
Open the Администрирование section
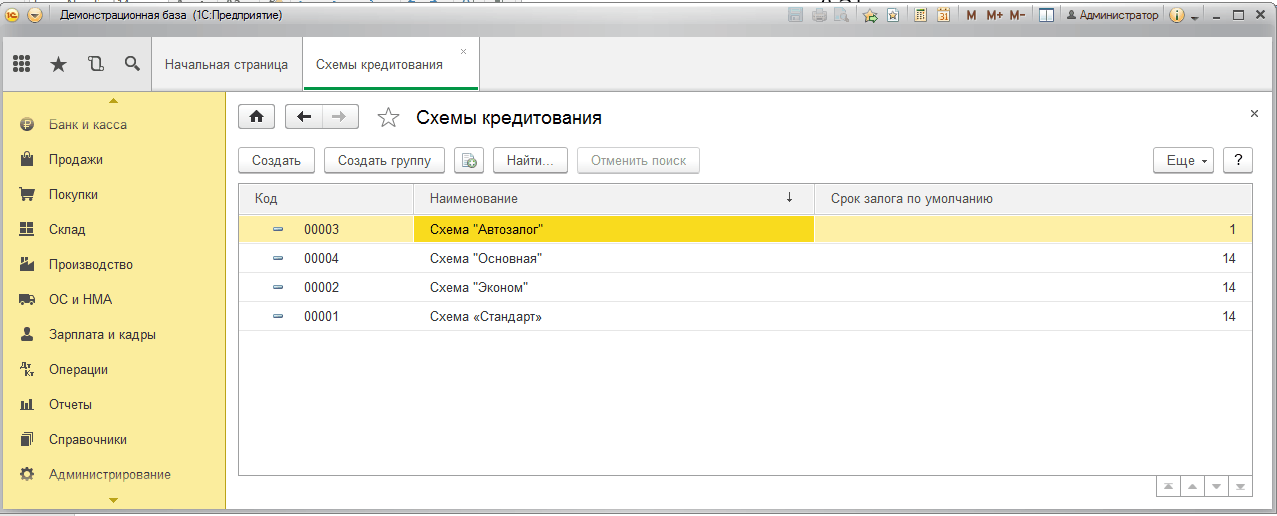click(x=113, y=475)
